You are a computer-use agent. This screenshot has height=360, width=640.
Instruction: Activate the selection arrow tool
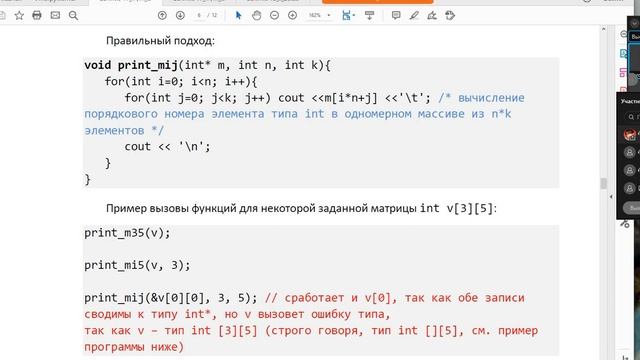[x=238, y=16]
